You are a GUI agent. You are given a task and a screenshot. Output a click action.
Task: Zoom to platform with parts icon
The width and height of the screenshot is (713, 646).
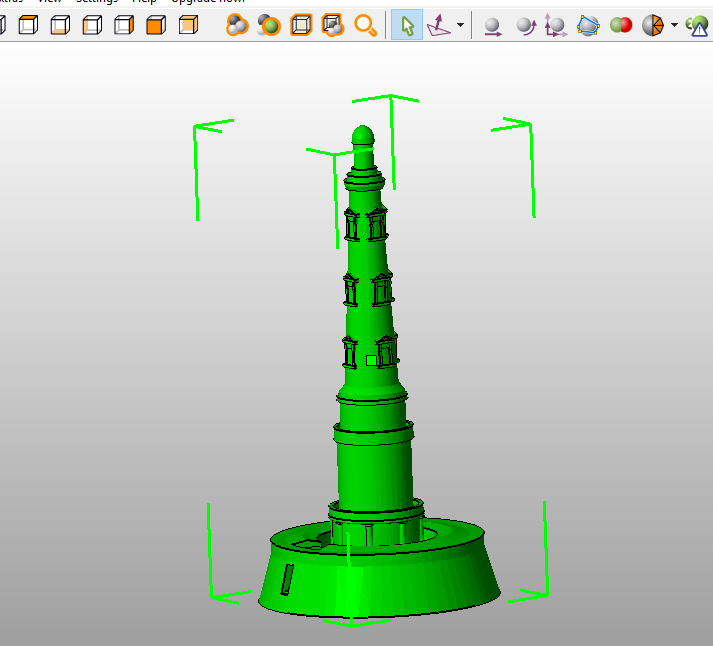(x=333, y=25)
